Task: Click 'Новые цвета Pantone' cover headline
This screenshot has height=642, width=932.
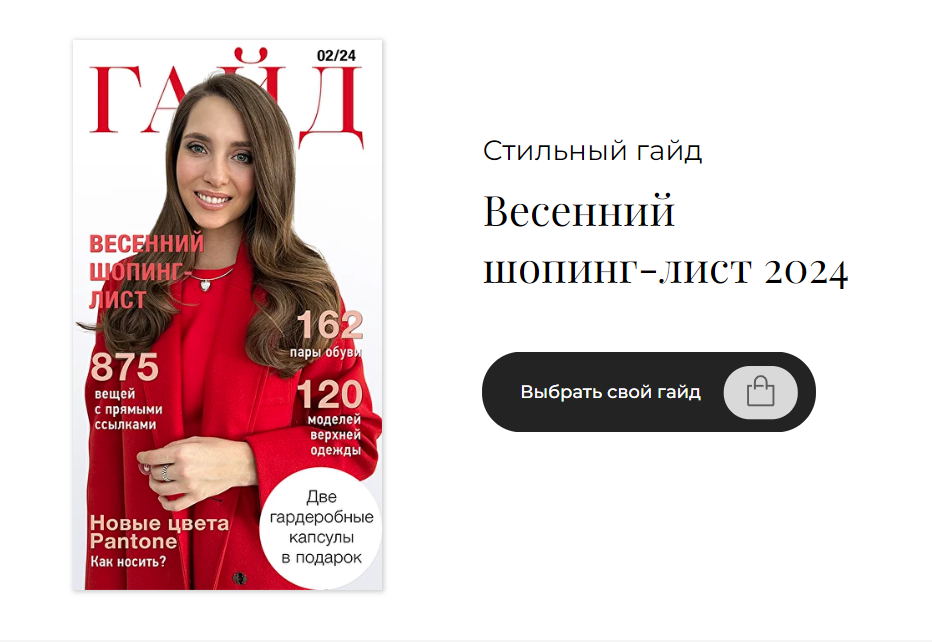Action: (159, 532)
